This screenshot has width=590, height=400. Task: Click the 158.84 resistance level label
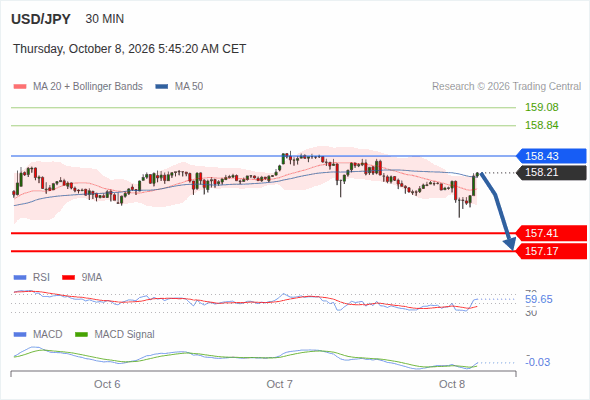542,125
